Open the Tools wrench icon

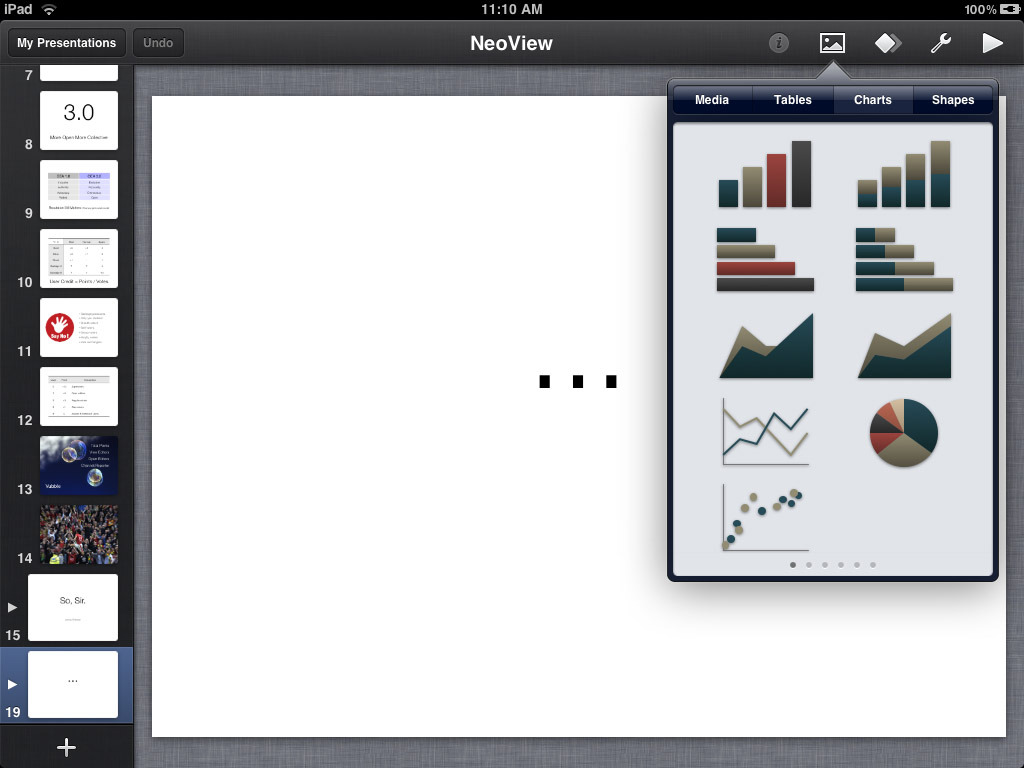[x=940, y=43]
